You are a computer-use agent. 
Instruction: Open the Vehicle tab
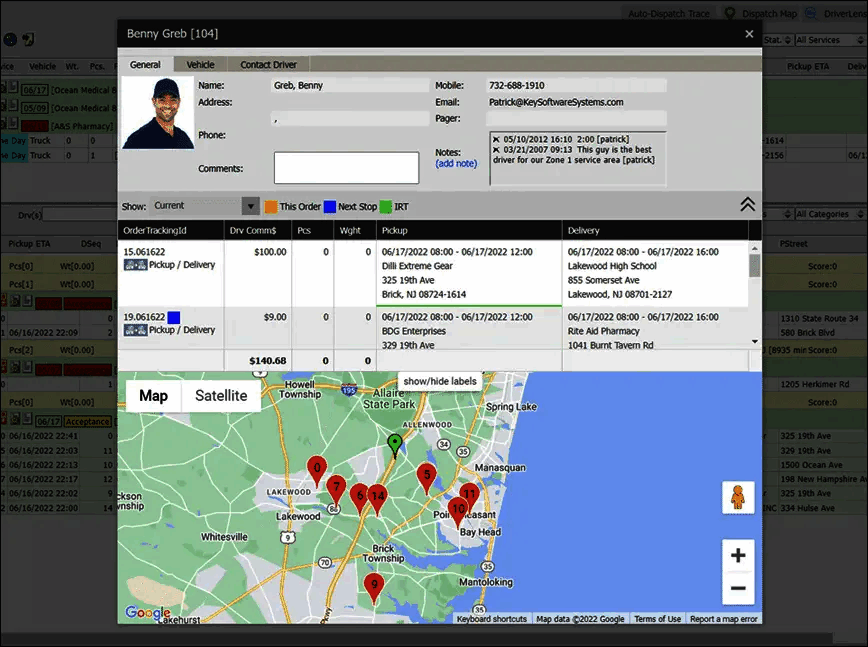(200, 65)
